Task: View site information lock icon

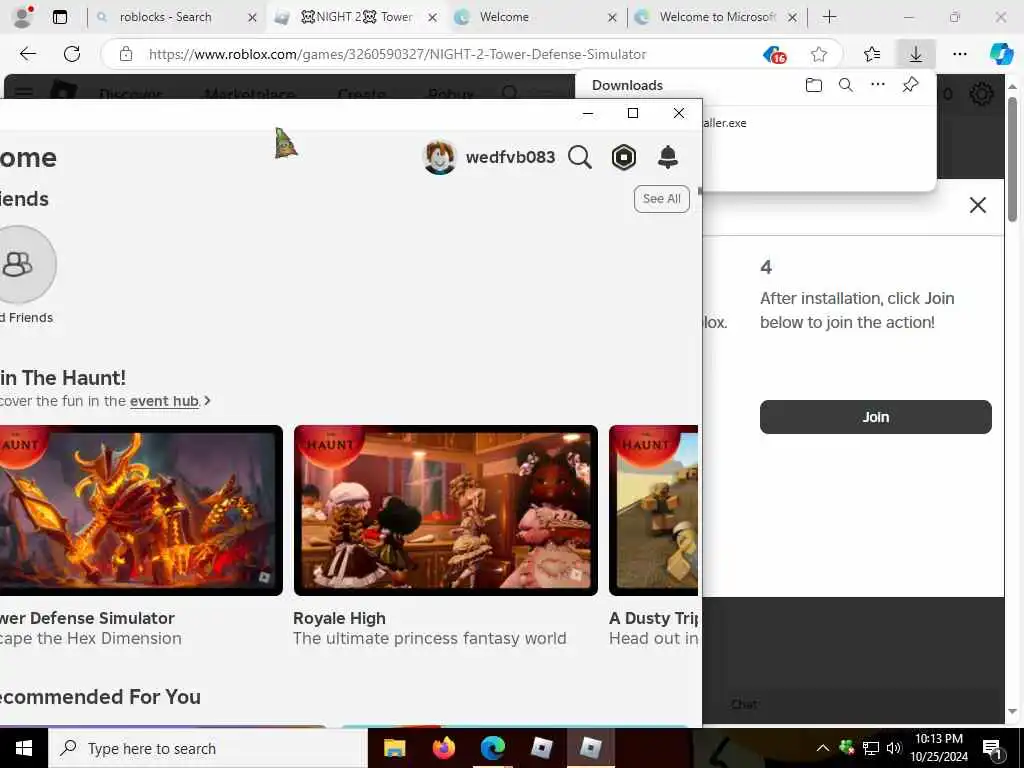Action: (126, 54)
